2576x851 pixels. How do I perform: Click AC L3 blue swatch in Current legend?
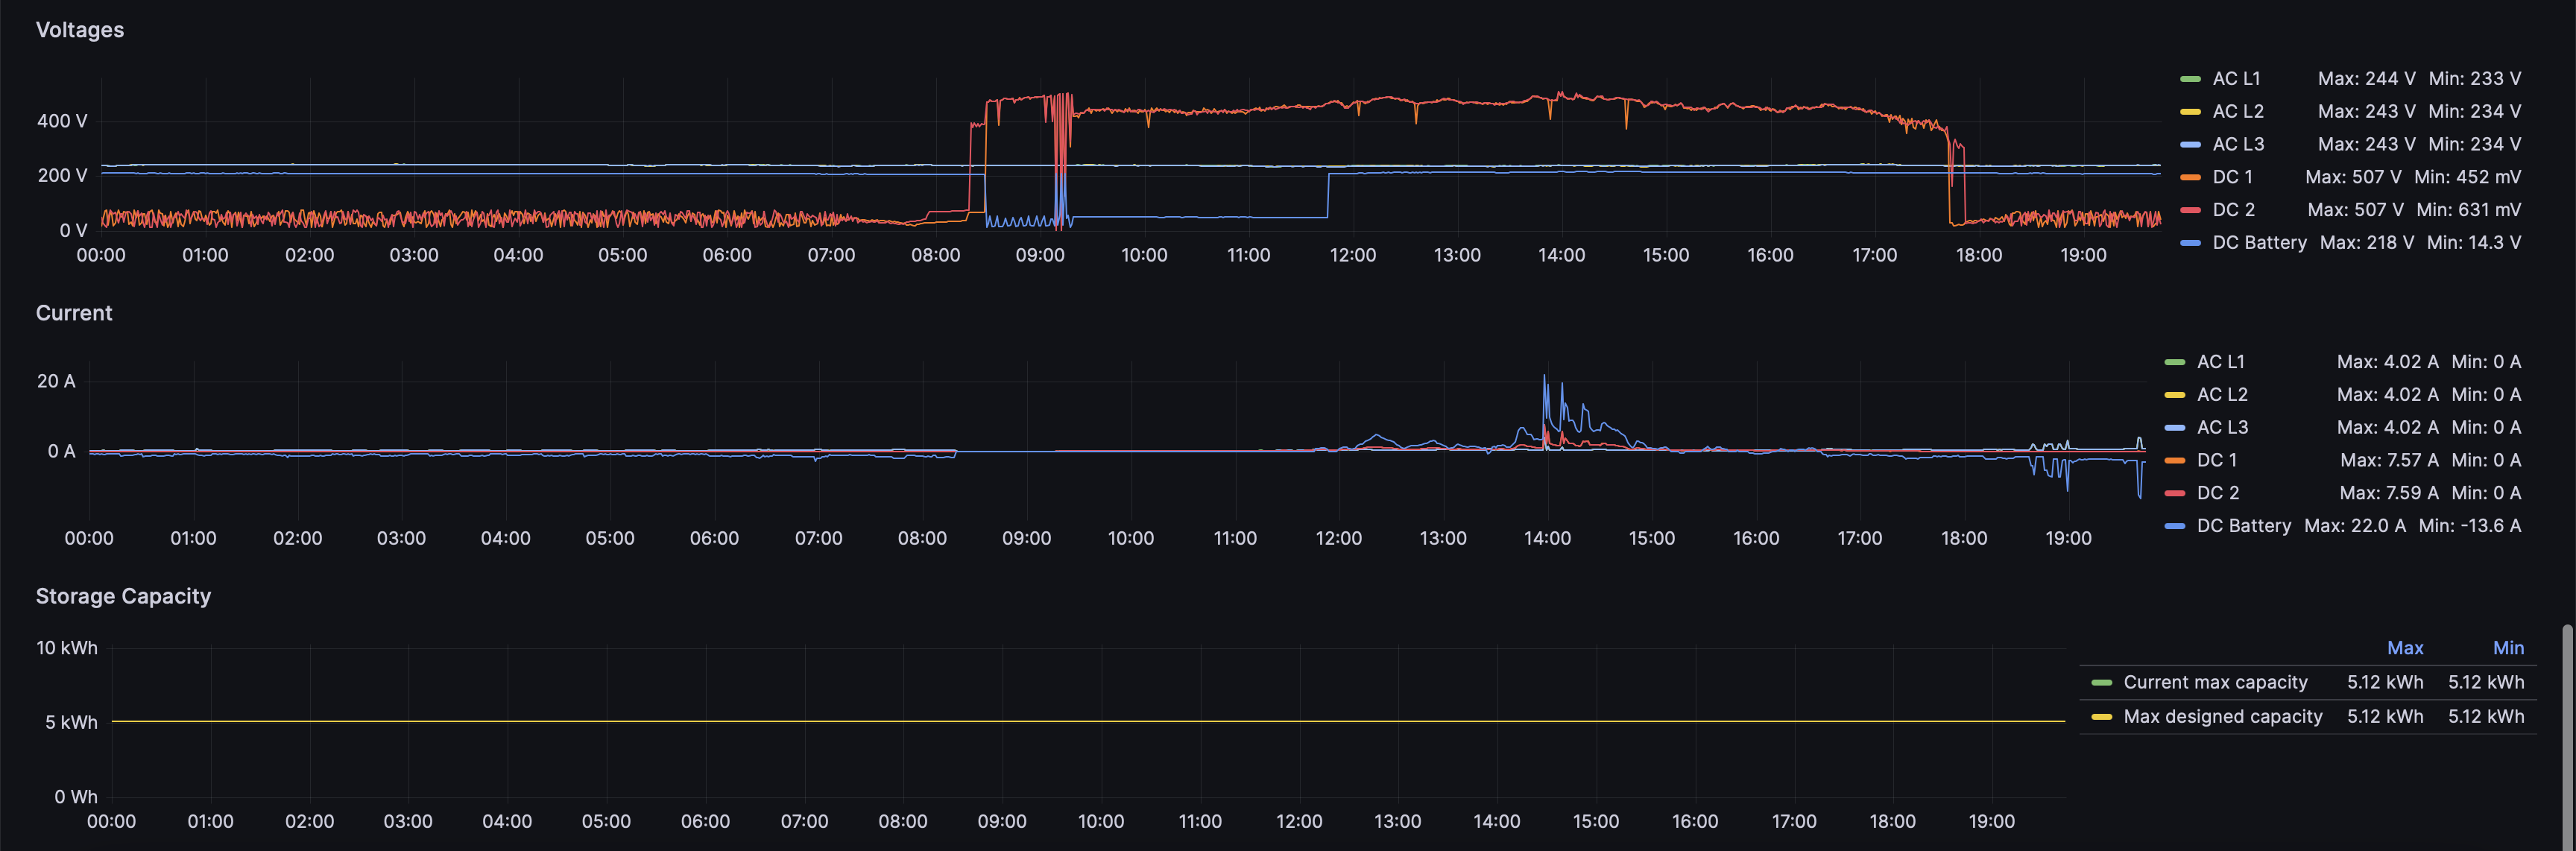2174,428
